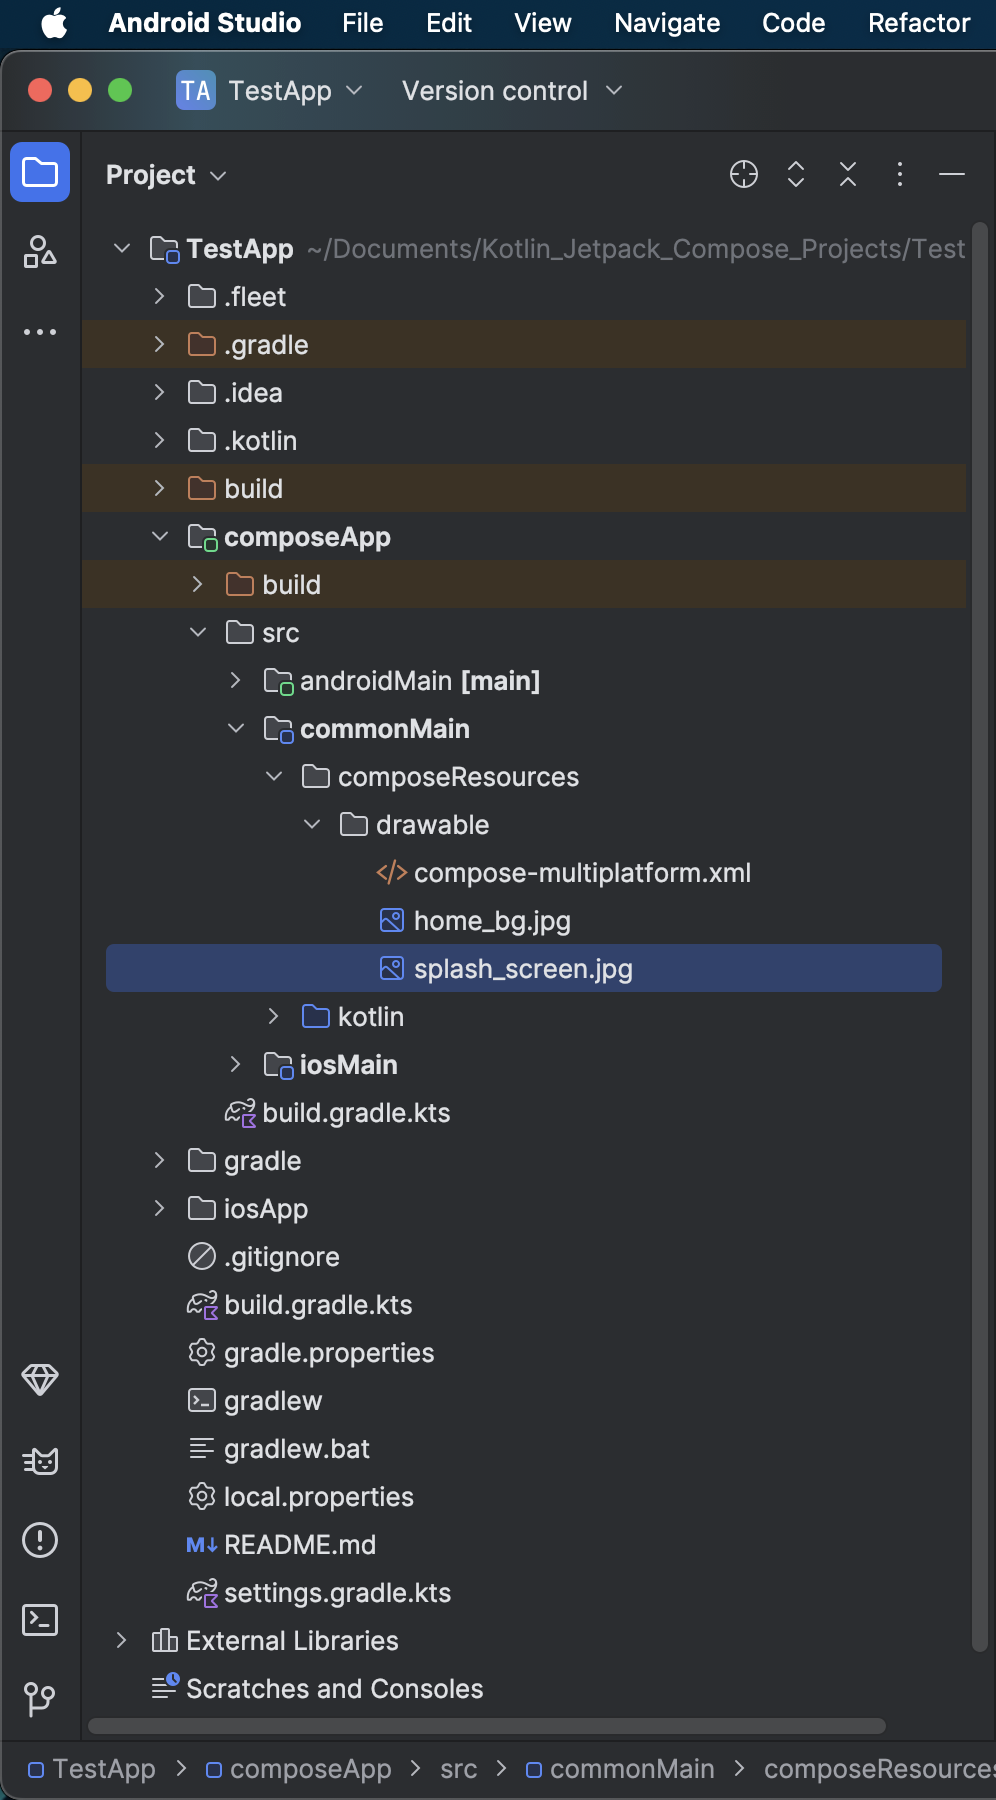996x1800 pixels.
Task: Collapse the composeApp module
Action: 160,536
